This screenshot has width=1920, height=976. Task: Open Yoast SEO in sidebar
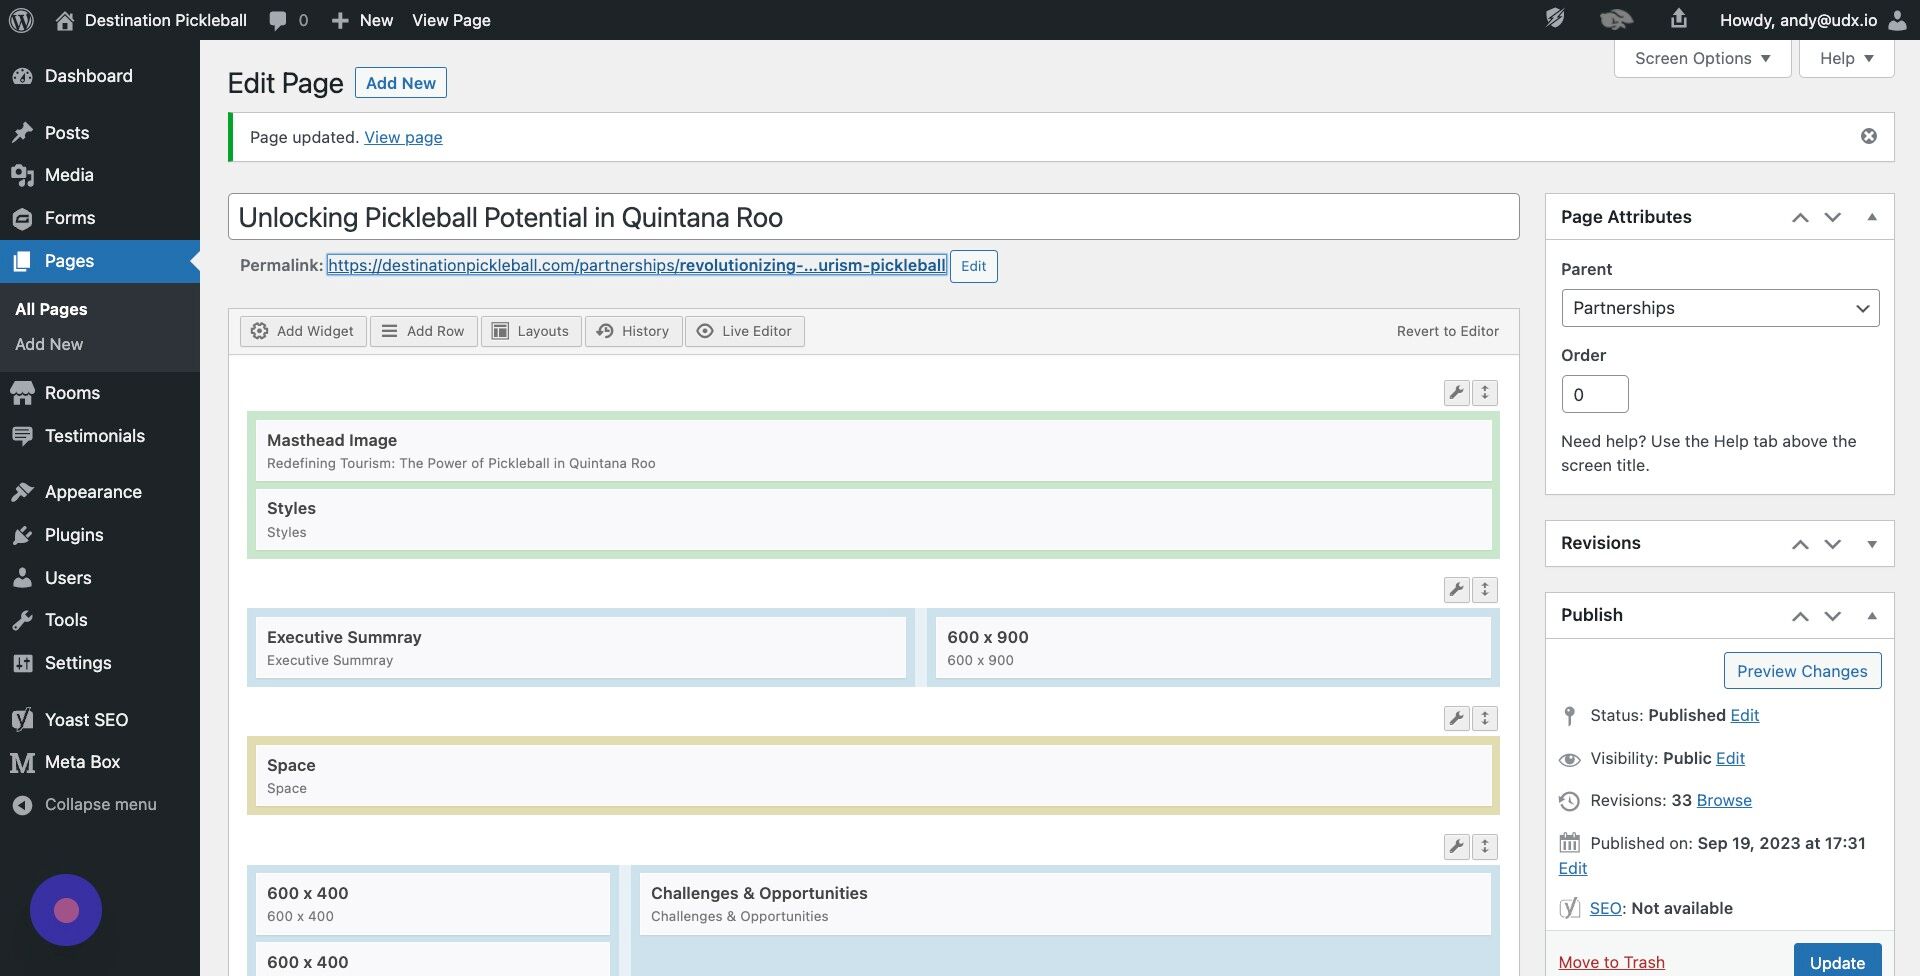click(100, 720)
